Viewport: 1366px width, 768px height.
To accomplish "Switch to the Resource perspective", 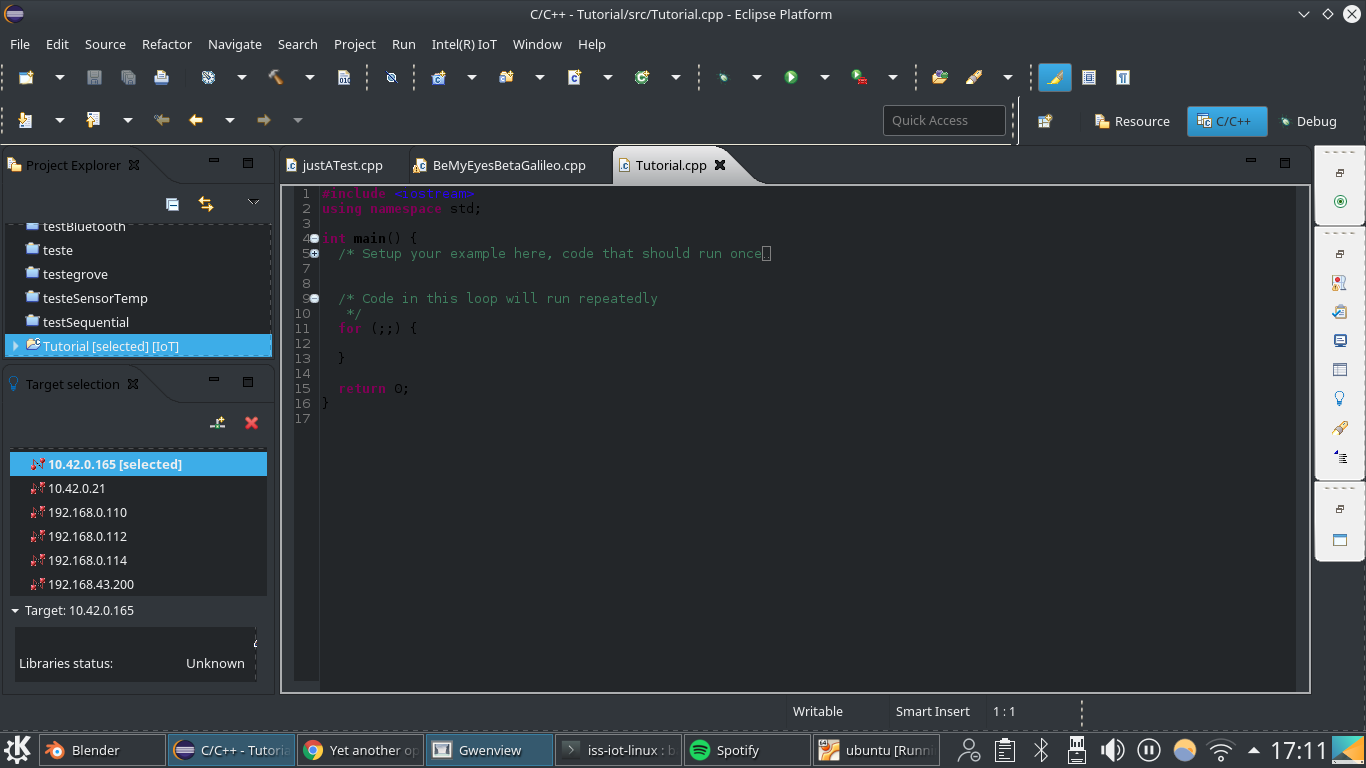I will [1132, 121].
